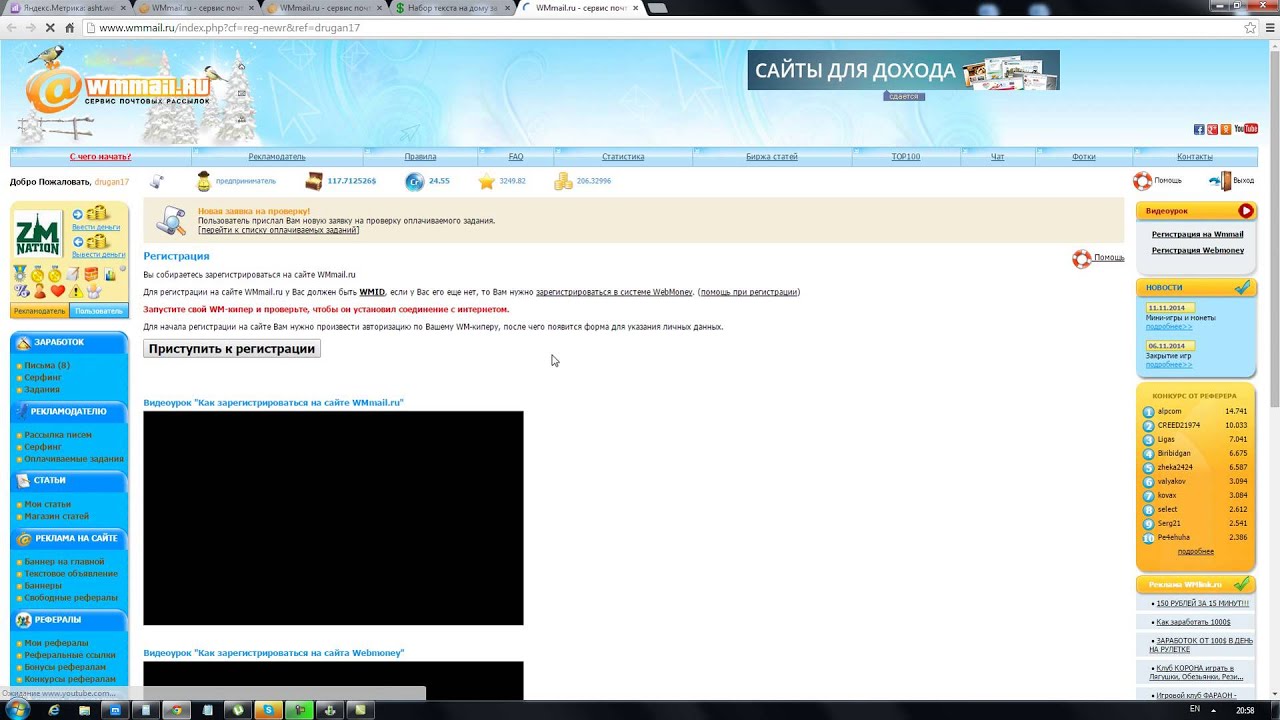
Task: Open the Odnoklassniki social icon
Action: tap(1226, 129)
